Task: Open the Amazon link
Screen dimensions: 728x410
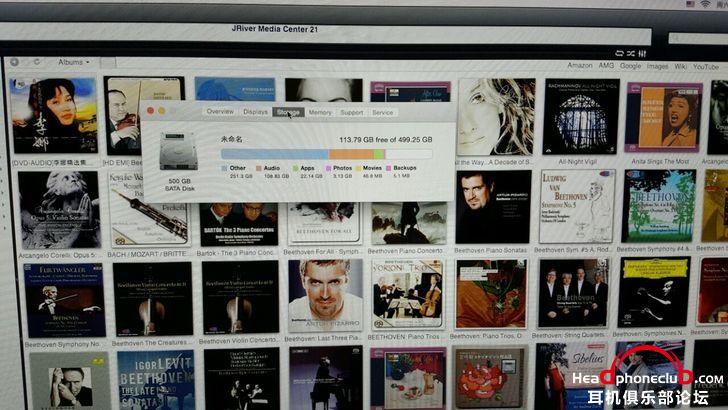Action: [579, 66]
